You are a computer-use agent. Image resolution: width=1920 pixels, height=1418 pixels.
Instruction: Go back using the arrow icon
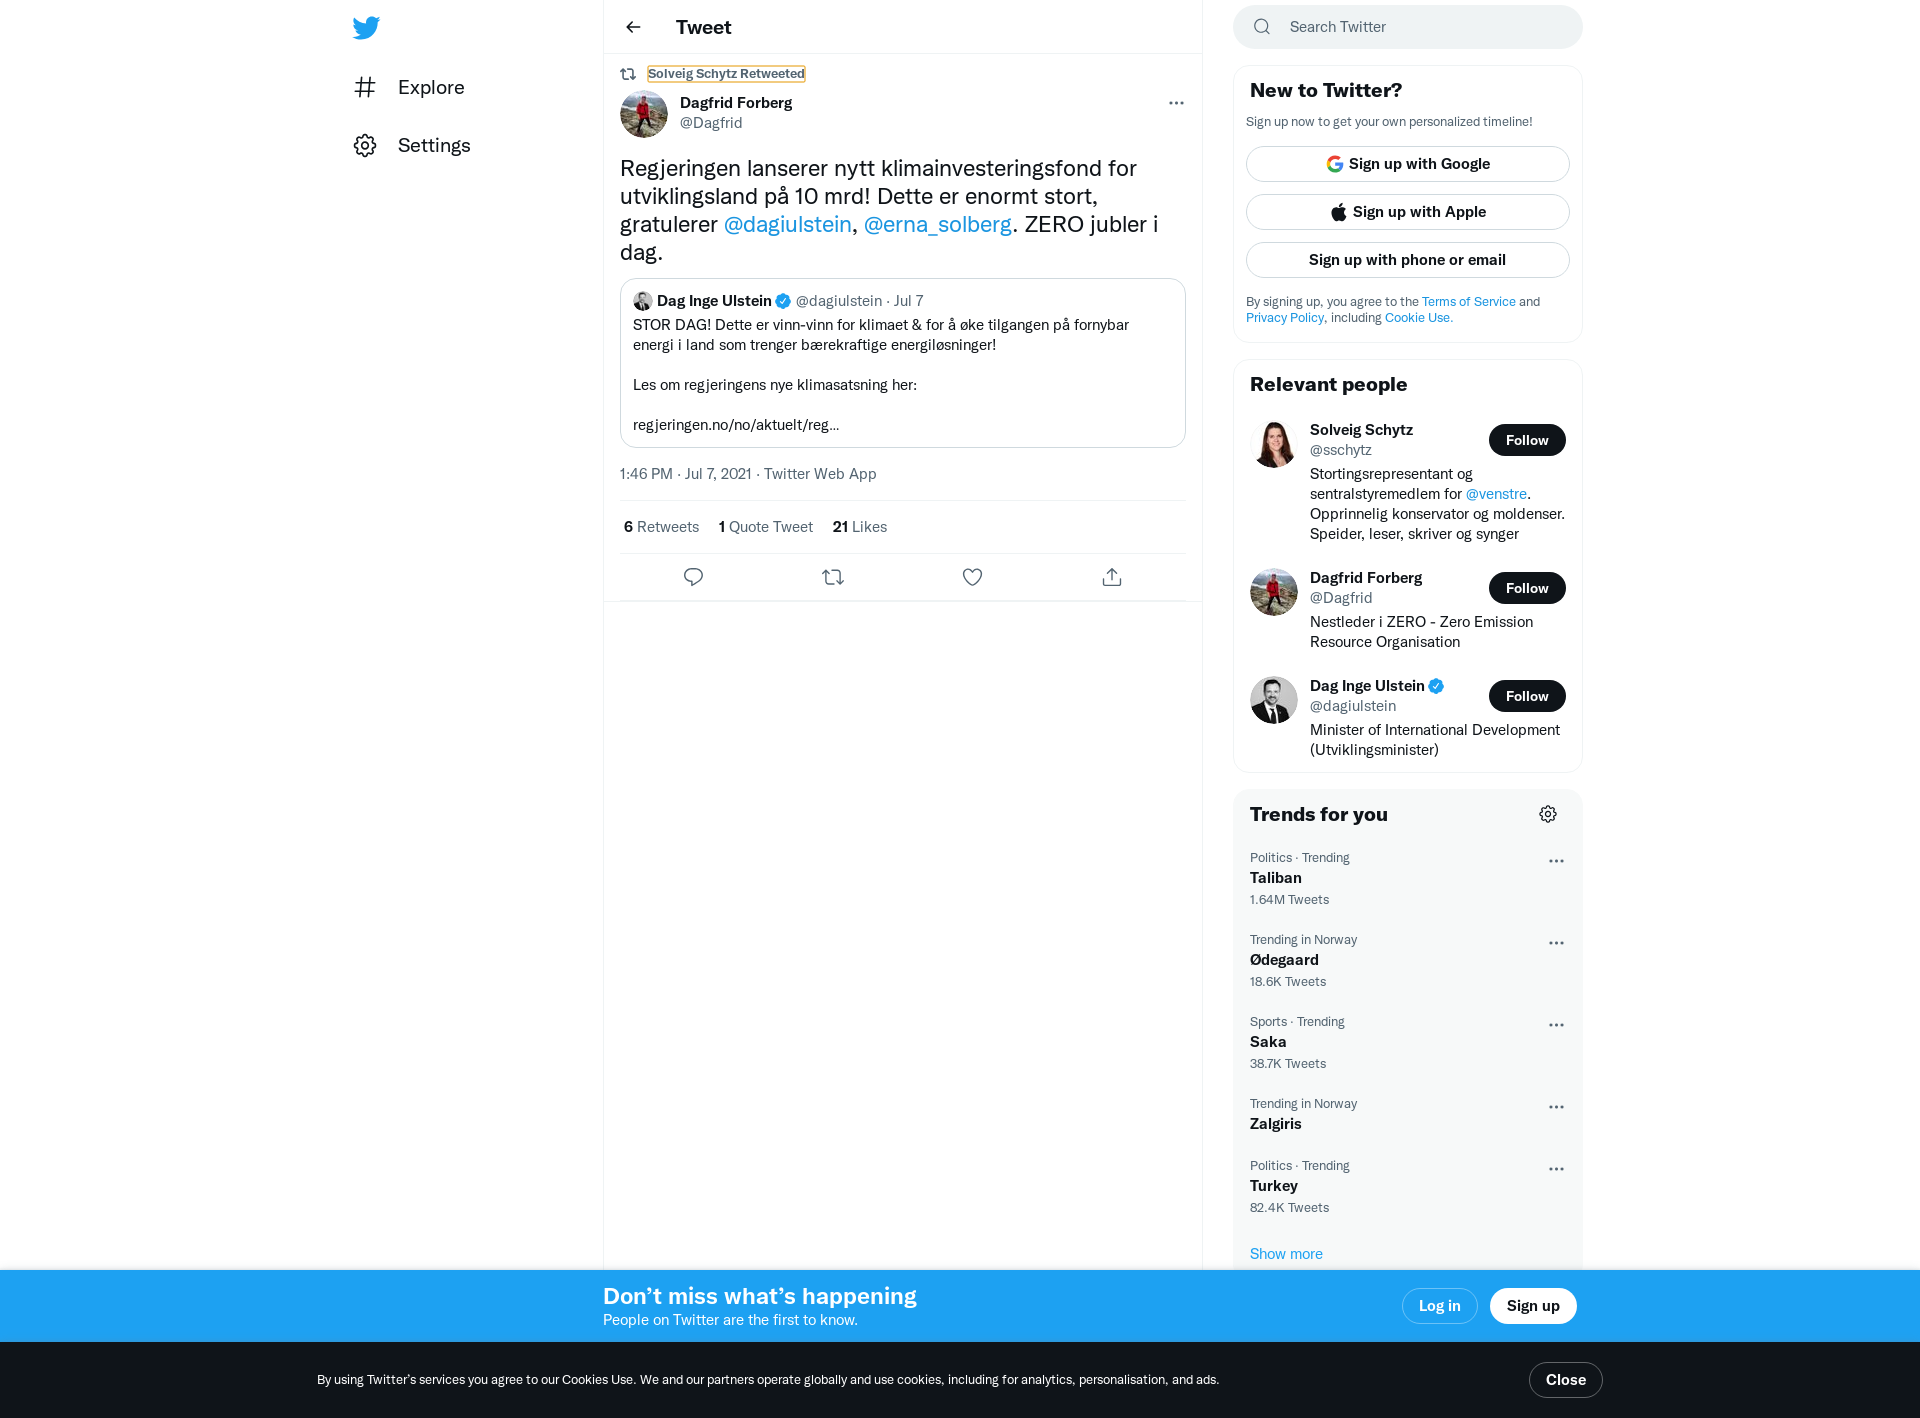point(633,27)
